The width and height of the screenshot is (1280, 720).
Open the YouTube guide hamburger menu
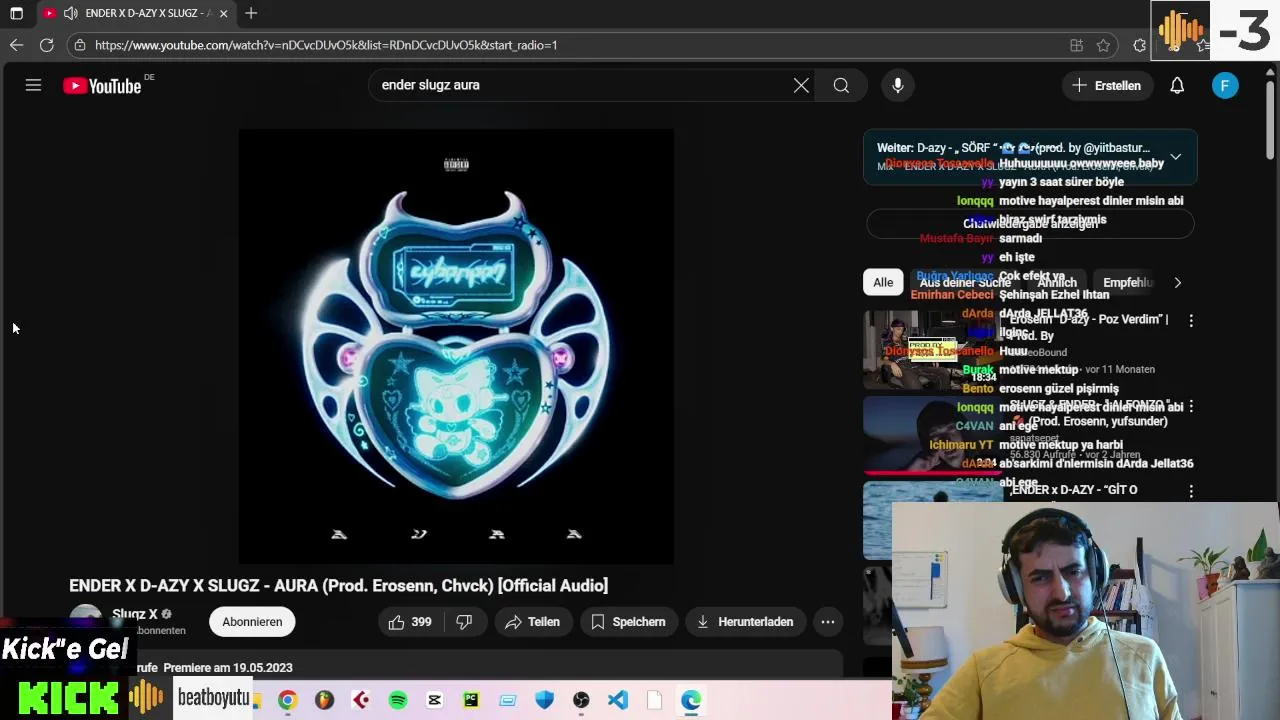point(33,85)
